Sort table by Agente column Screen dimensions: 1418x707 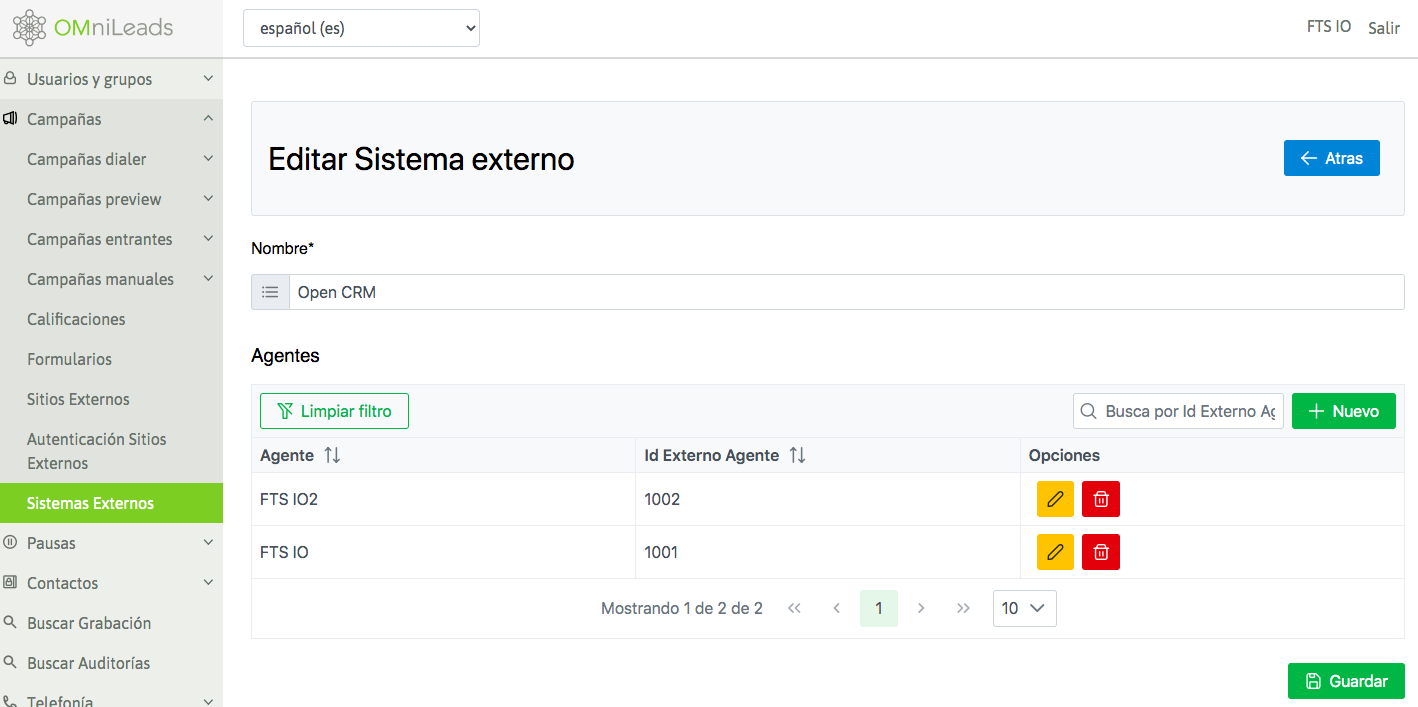coord(332,455)
